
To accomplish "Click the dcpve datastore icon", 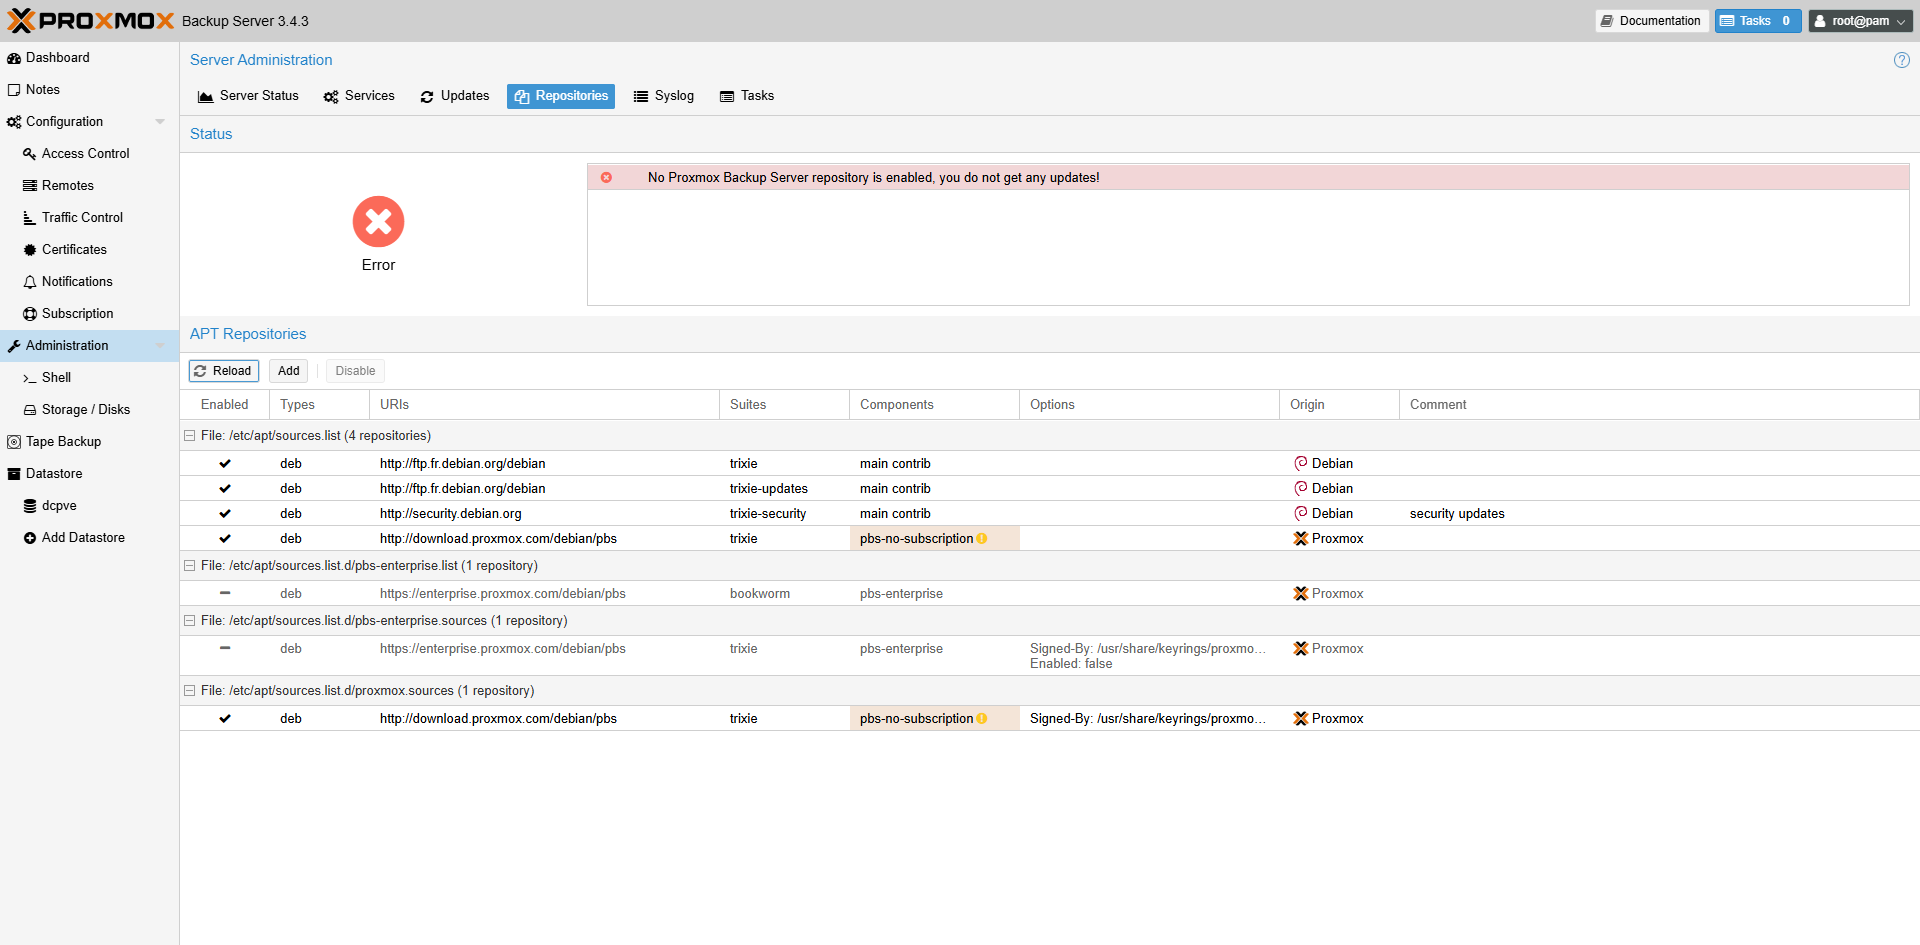I will (30, 506).
